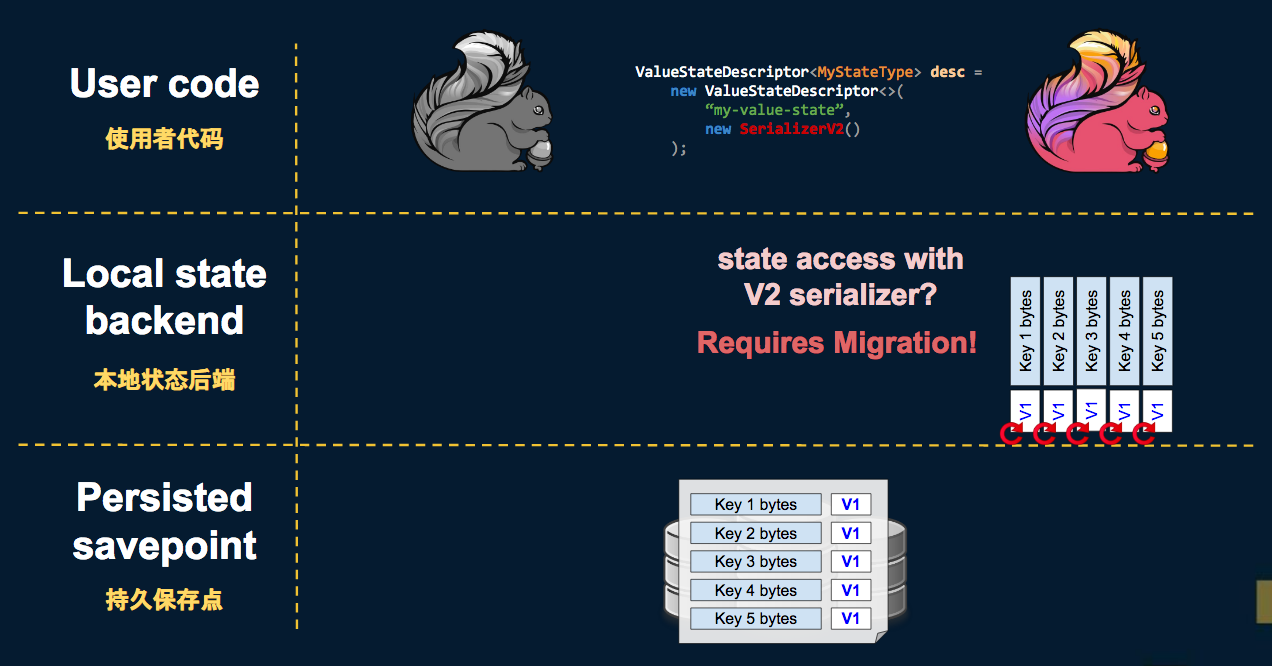Click the red refresh arrow under Key 3 column
Viewport: 1272px width, 666px height.
pos(1077,433)
